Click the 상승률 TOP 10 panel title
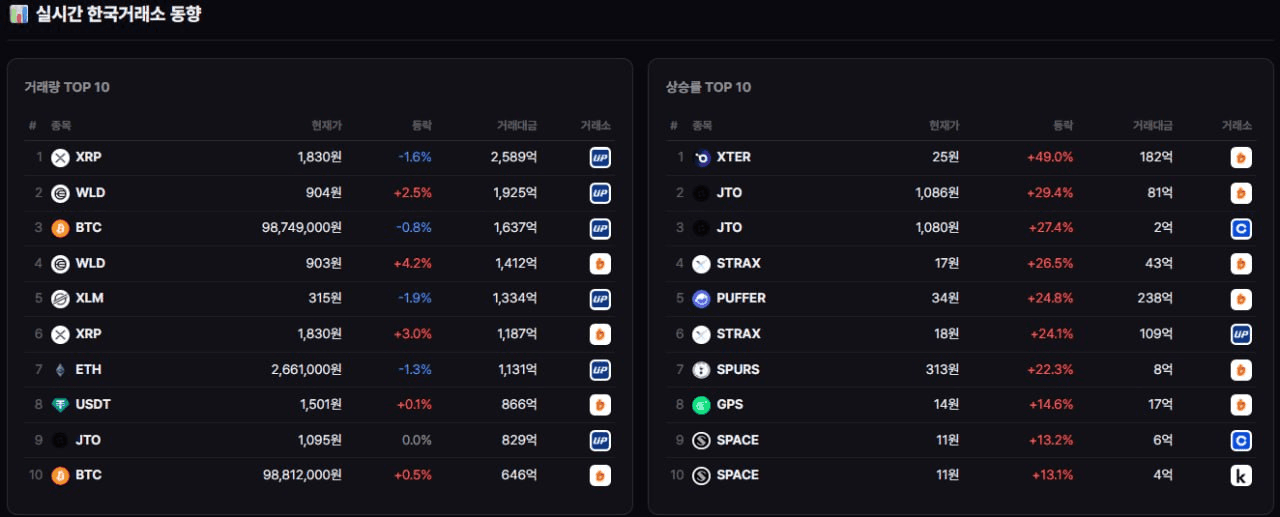Viewport: 1280px width, 517px height. tap(708, 87)
